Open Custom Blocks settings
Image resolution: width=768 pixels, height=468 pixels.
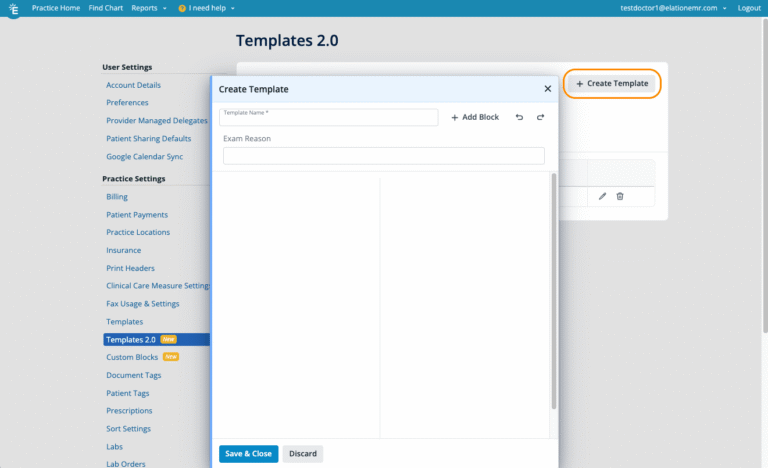click(x=132, y=357)
